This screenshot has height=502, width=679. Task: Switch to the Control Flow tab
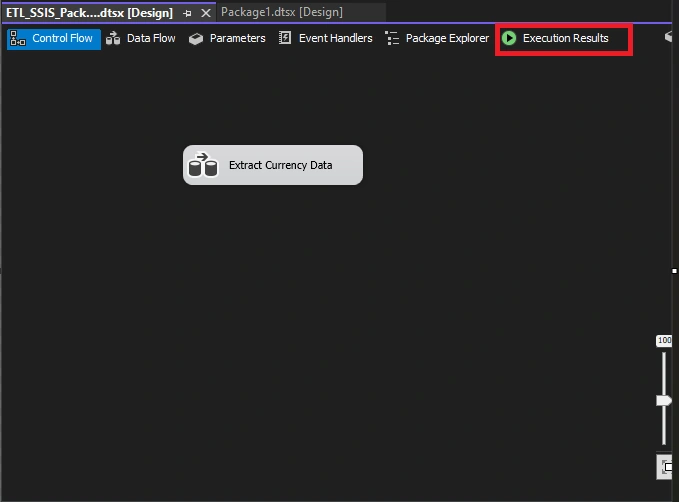pyautogui.click(x=54, y=39)
